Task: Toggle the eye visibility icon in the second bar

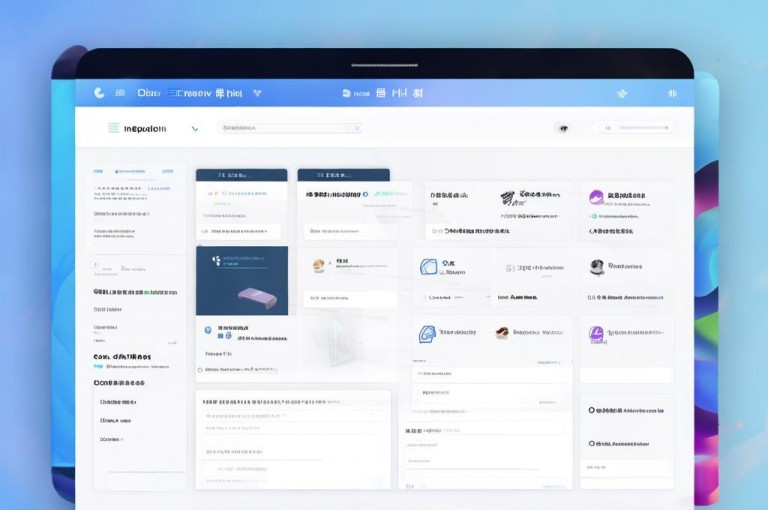Action: pyautogui.click(x=564, y=128)
